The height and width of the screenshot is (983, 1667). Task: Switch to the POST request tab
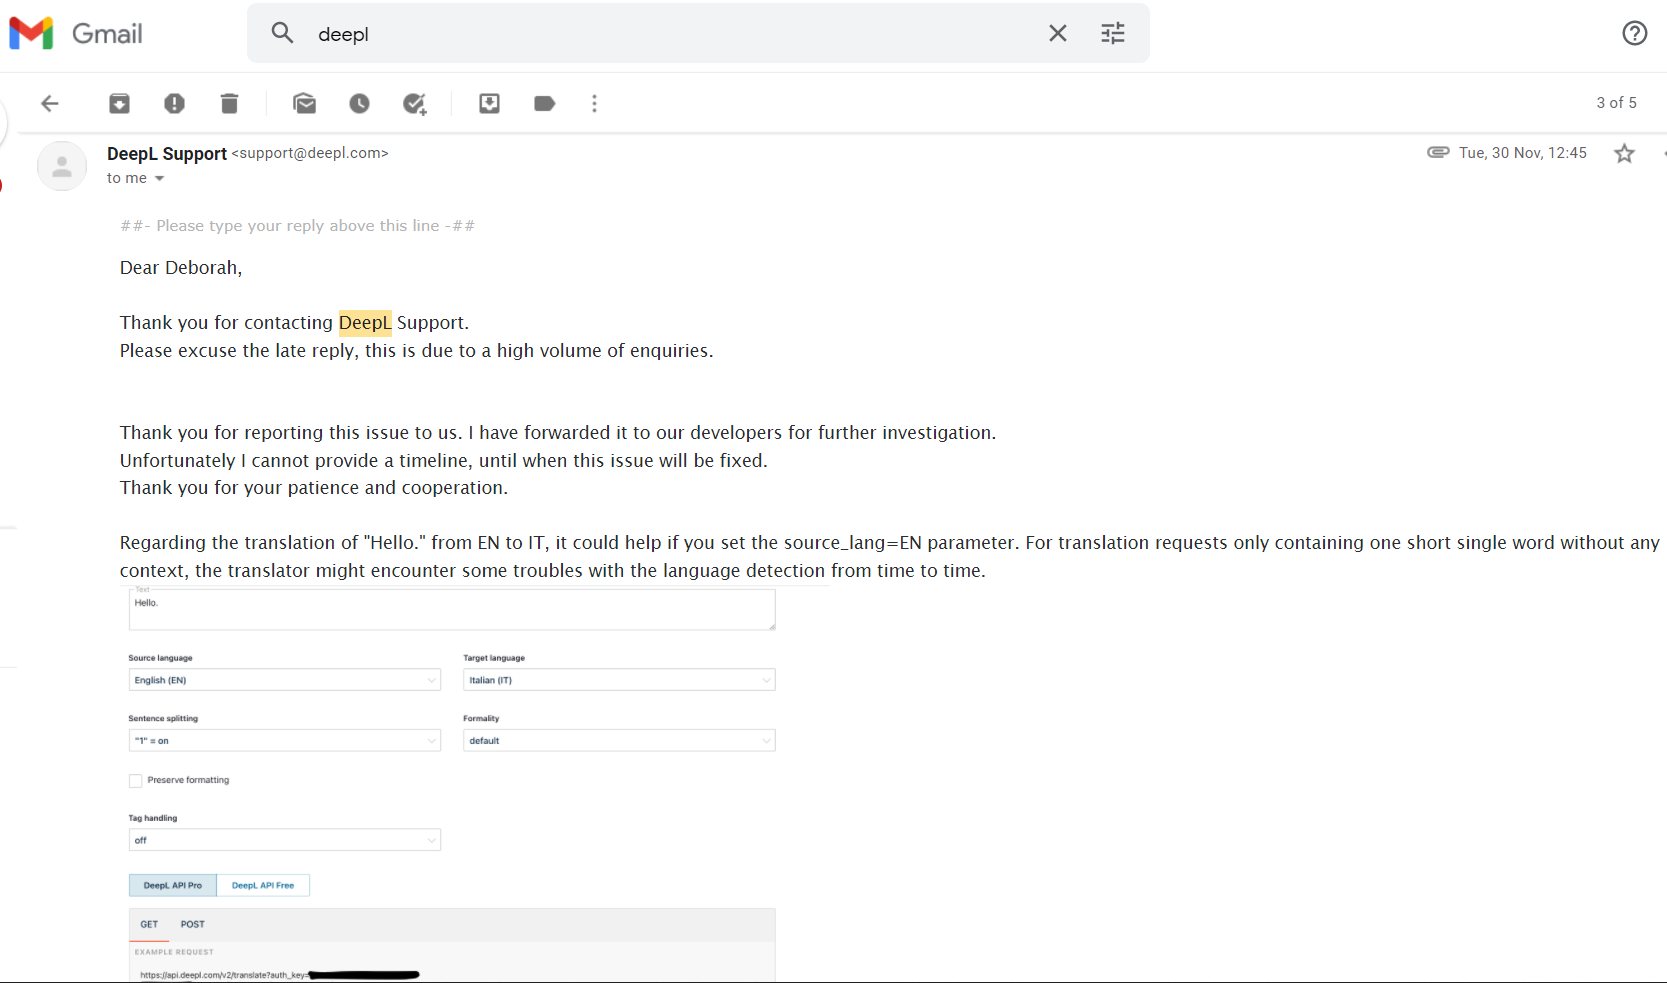pyautogui.click(x=193, y=924)
